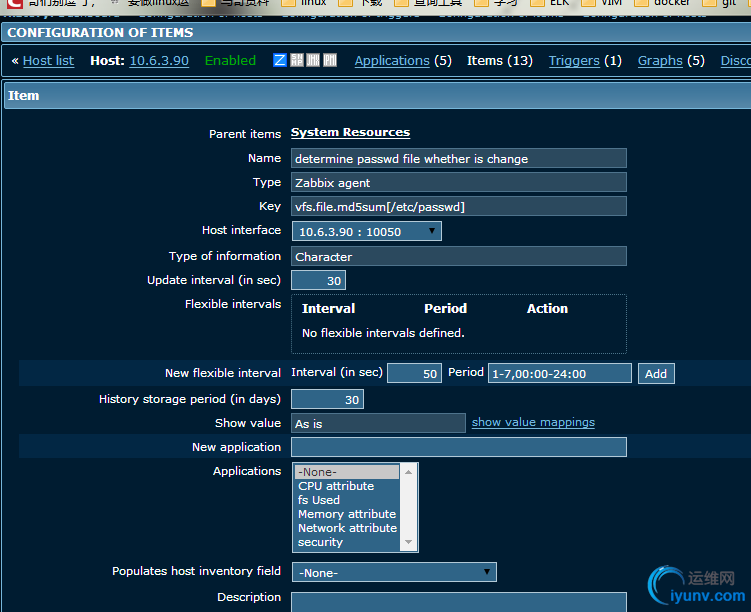Focus the Description text area
The height and width of the screenshot is (612, 751).
[458, 602]
